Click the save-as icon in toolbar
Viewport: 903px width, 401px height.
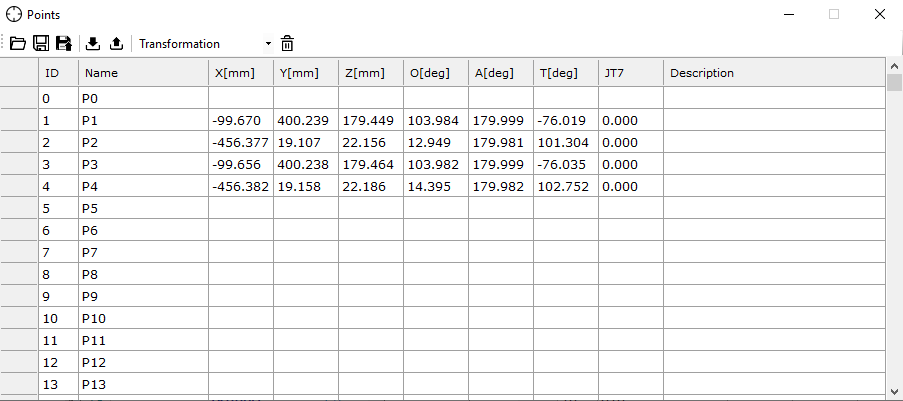click(x=64, y=43)
